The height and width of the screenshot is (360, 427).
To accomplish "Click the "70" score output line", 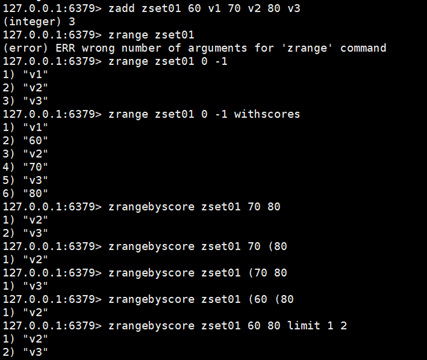I will click(x=25, y=167).
